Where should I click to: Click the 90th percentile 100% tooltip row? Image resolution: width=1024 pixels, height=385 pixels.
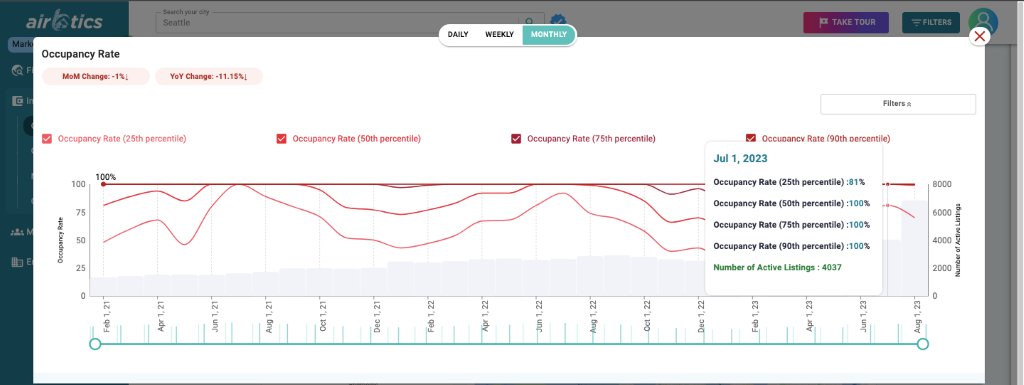point(792,246)
